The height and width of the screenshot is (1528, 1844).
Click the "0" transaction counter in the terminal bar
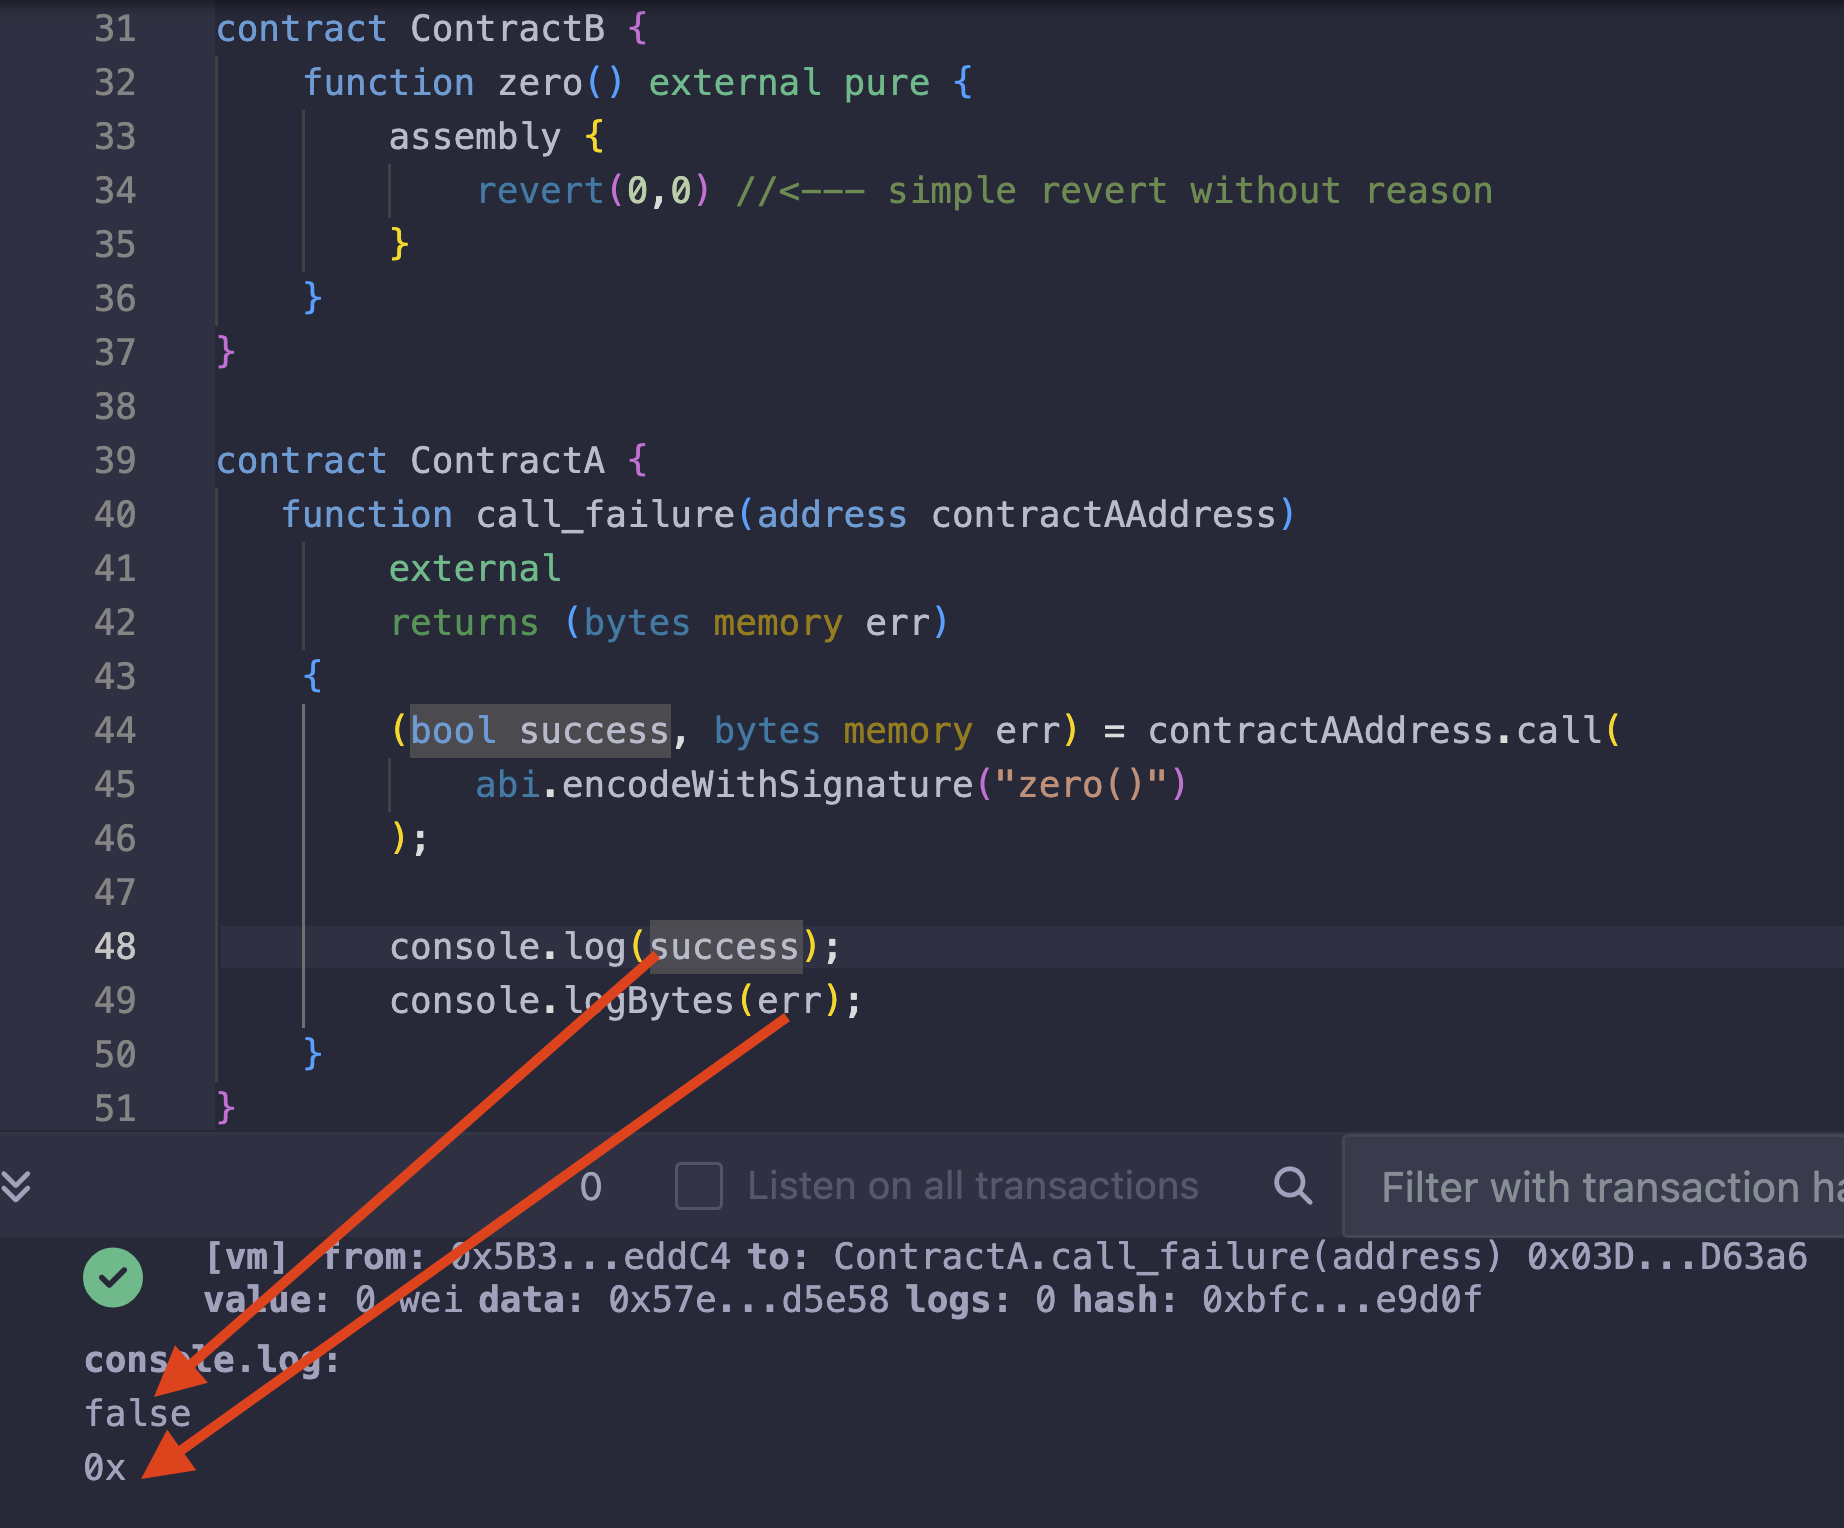[590, 1186]
